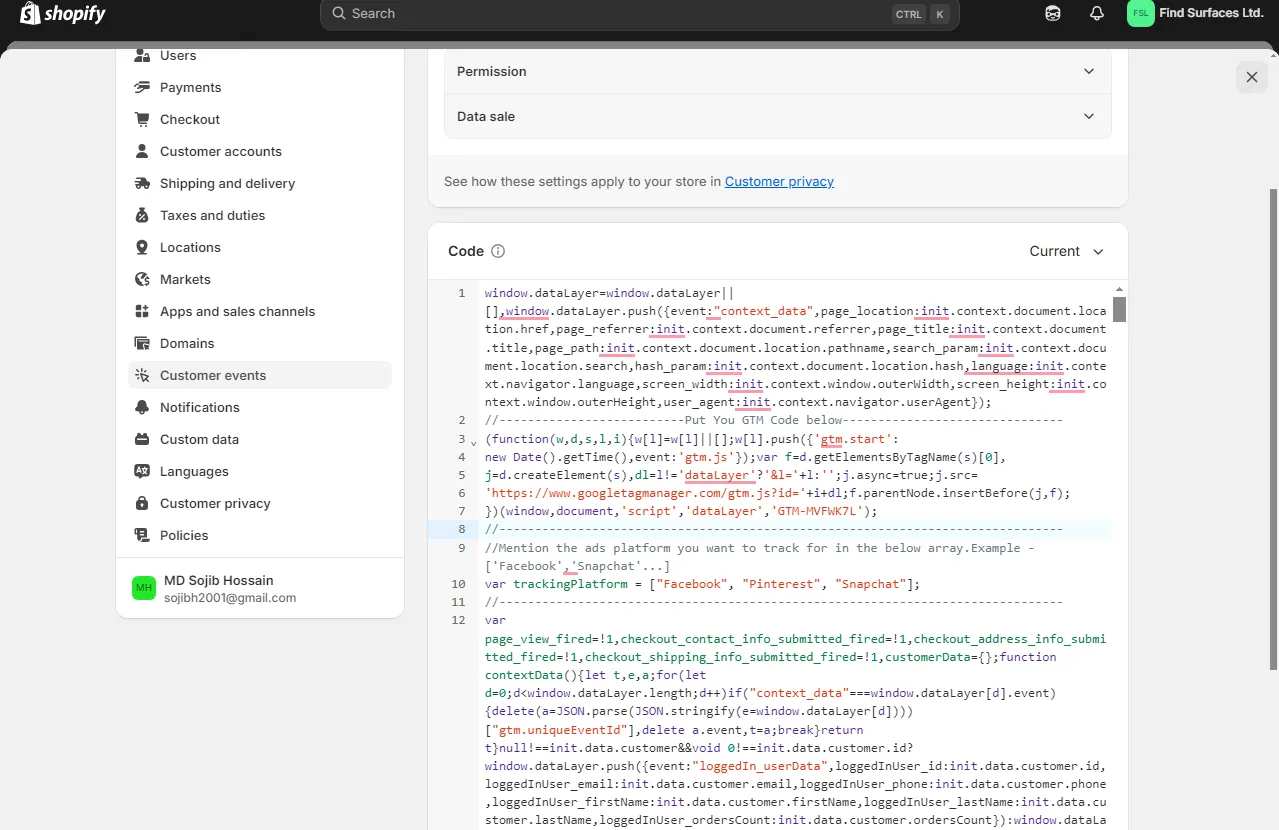1279x830 pixels.
Task: Open the Current version dropdown
Action: 1067,251
